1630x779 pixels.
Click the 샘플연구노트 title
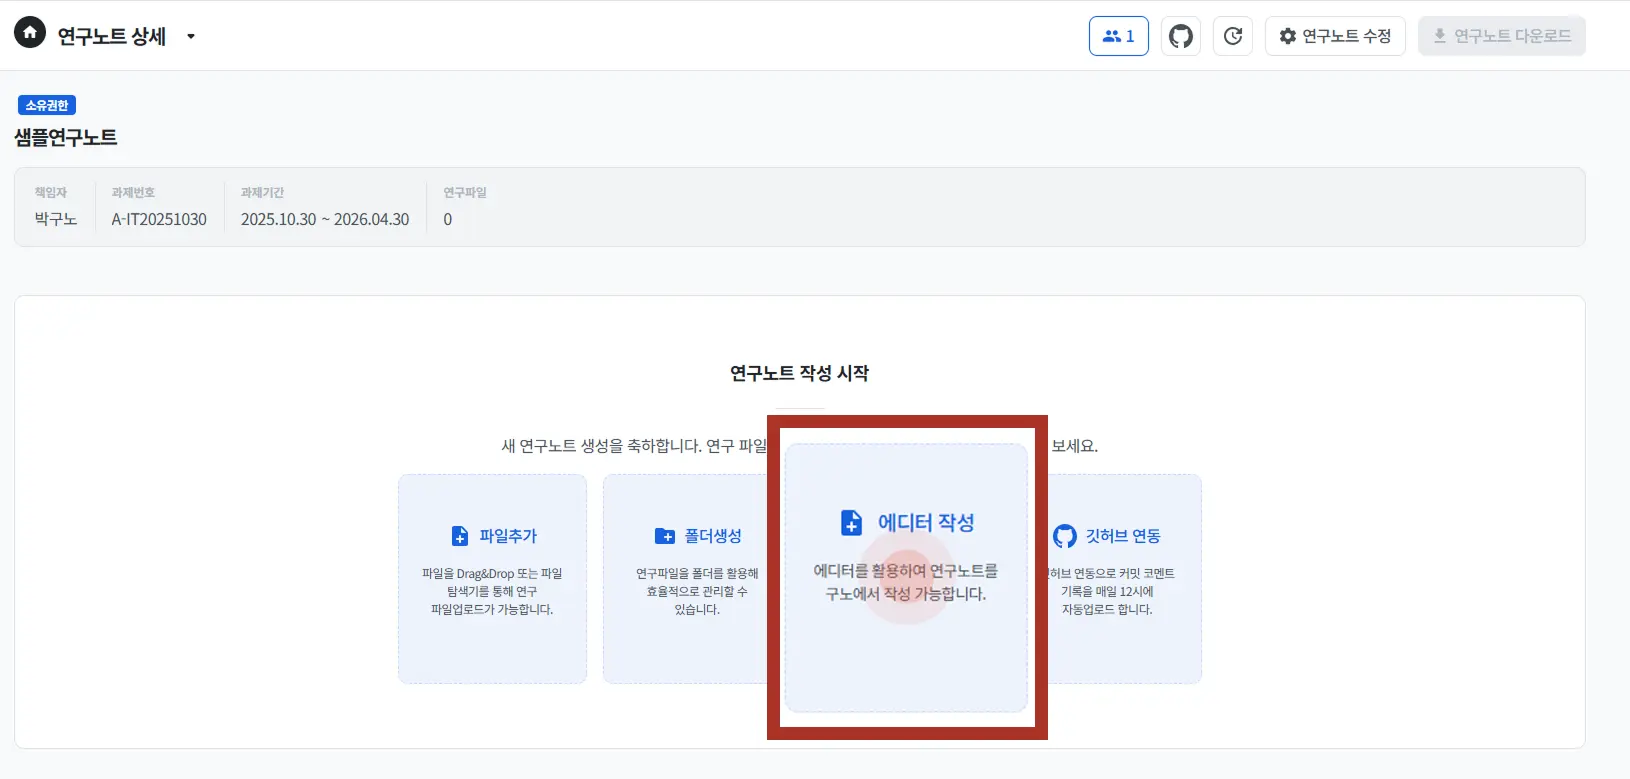[66, 137]
